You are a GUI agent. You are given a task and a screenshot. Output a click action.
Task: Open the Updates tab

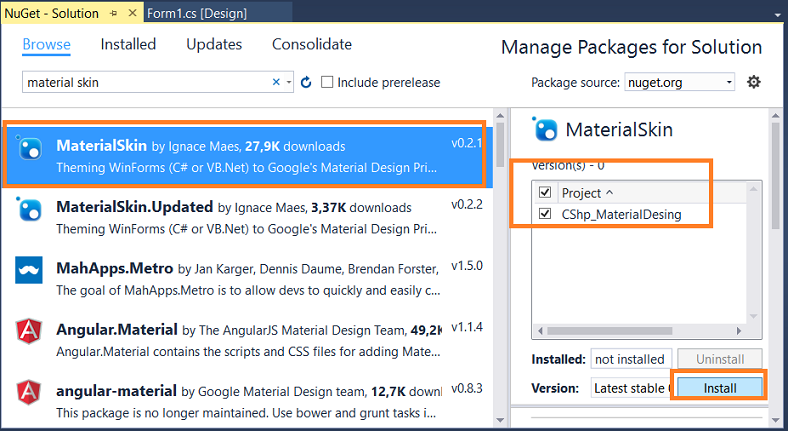[214, 44]
